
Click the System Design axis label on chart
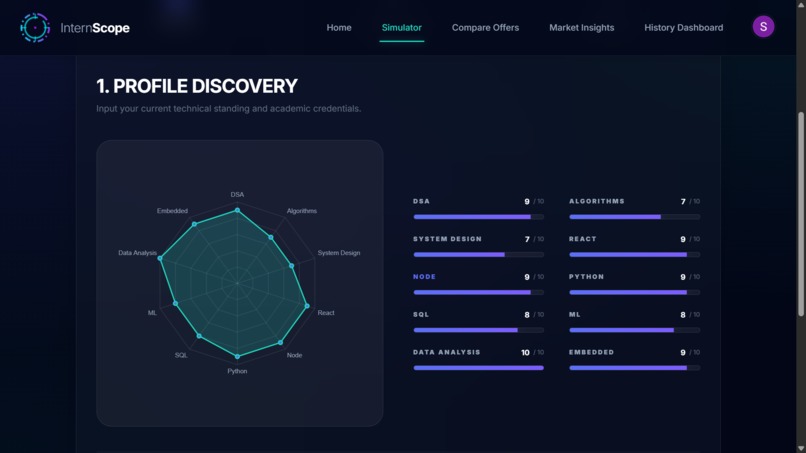coord(339,253)
